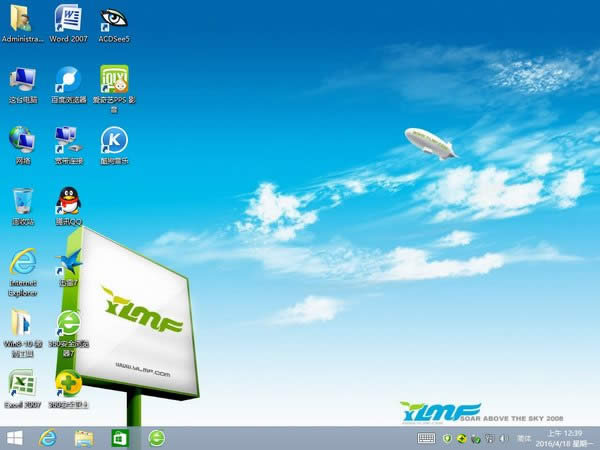Screen dimensions: 600x450
Task: Click the Windows Start button
Action: point(15,438)
